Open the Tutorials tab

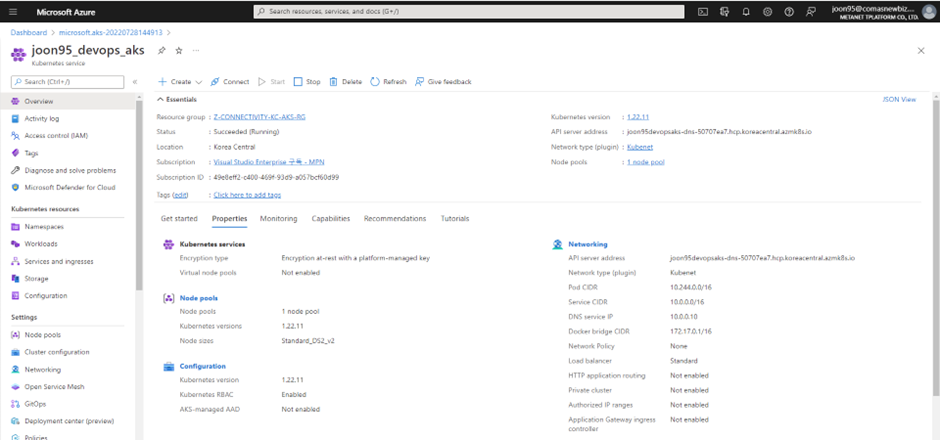coord(454,219)
